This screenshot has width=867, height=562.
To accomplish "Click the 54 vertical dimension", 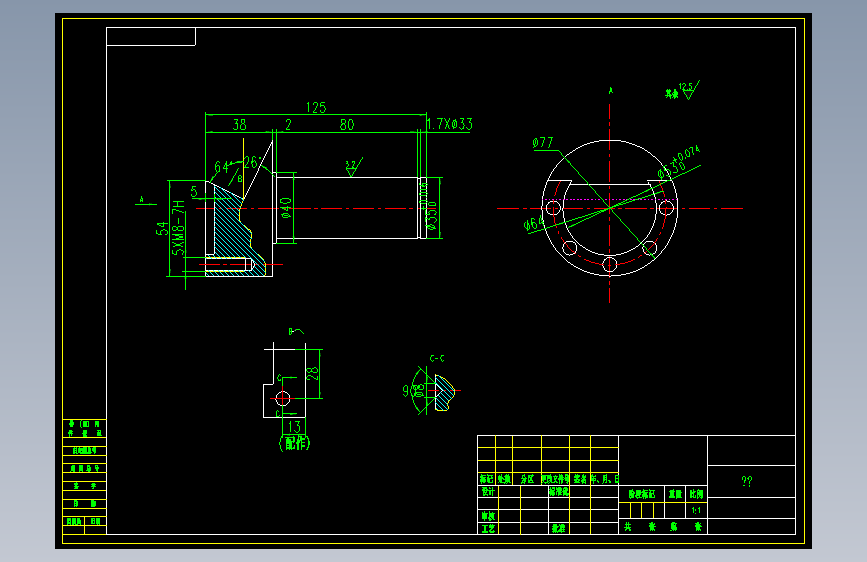I will point(161,228).
